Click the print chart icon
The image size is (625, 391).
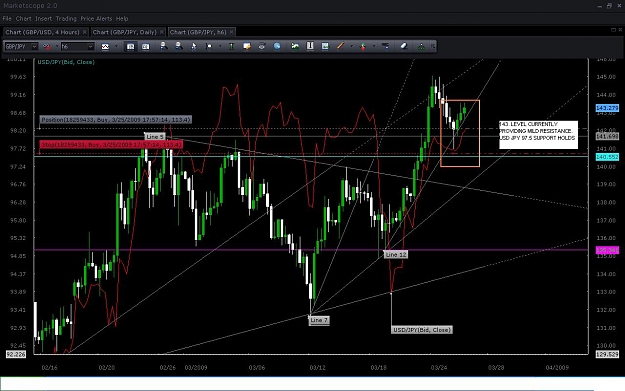(262, 47)
